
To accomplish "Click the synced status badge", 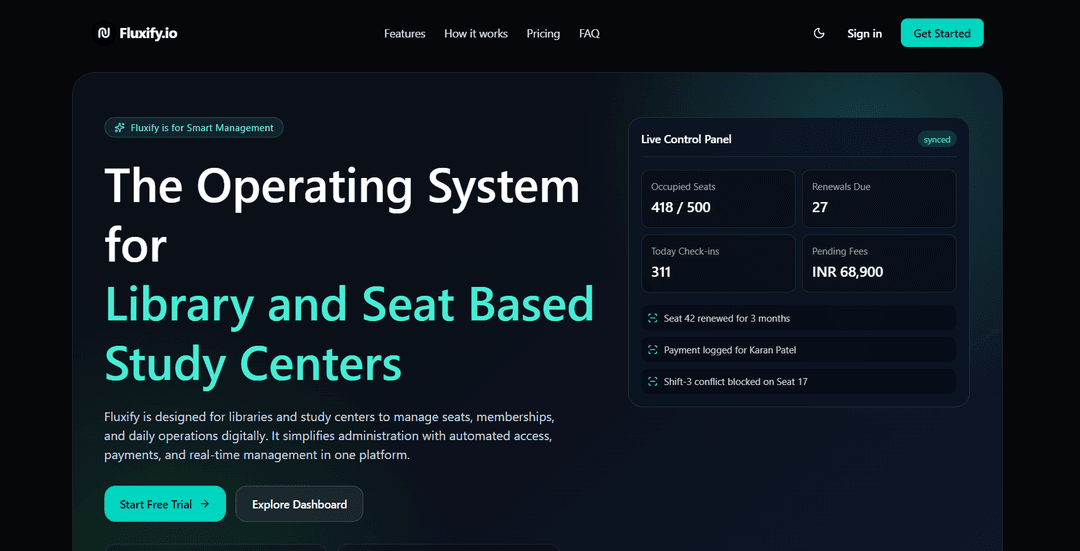I will tap(937, 139).
